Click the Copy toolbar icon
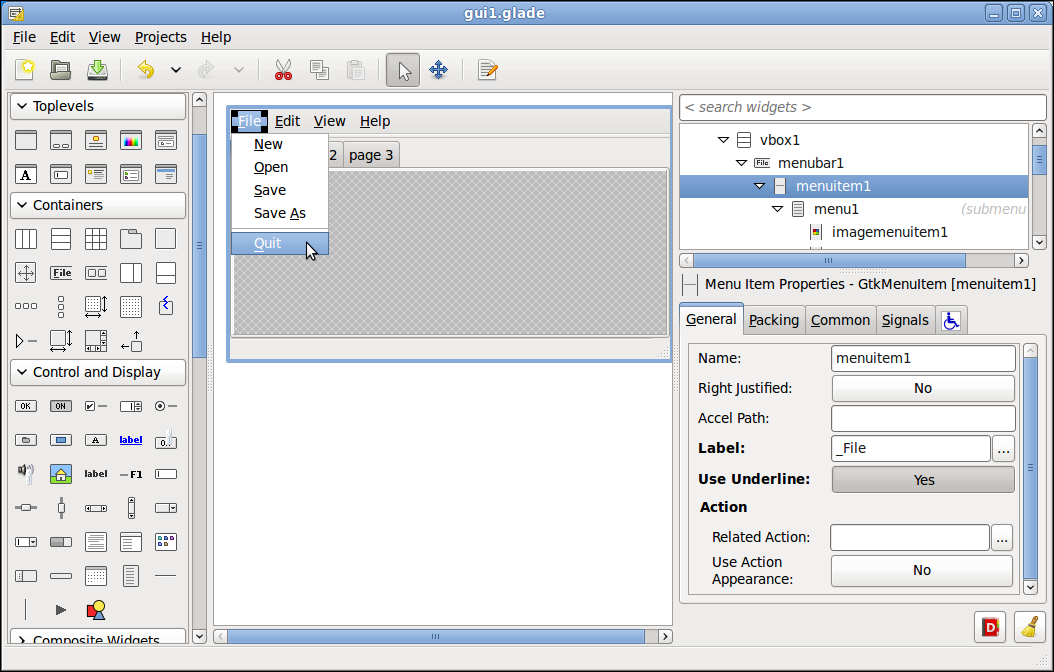This screenshot has height=672, width=1054. [319, 69]
